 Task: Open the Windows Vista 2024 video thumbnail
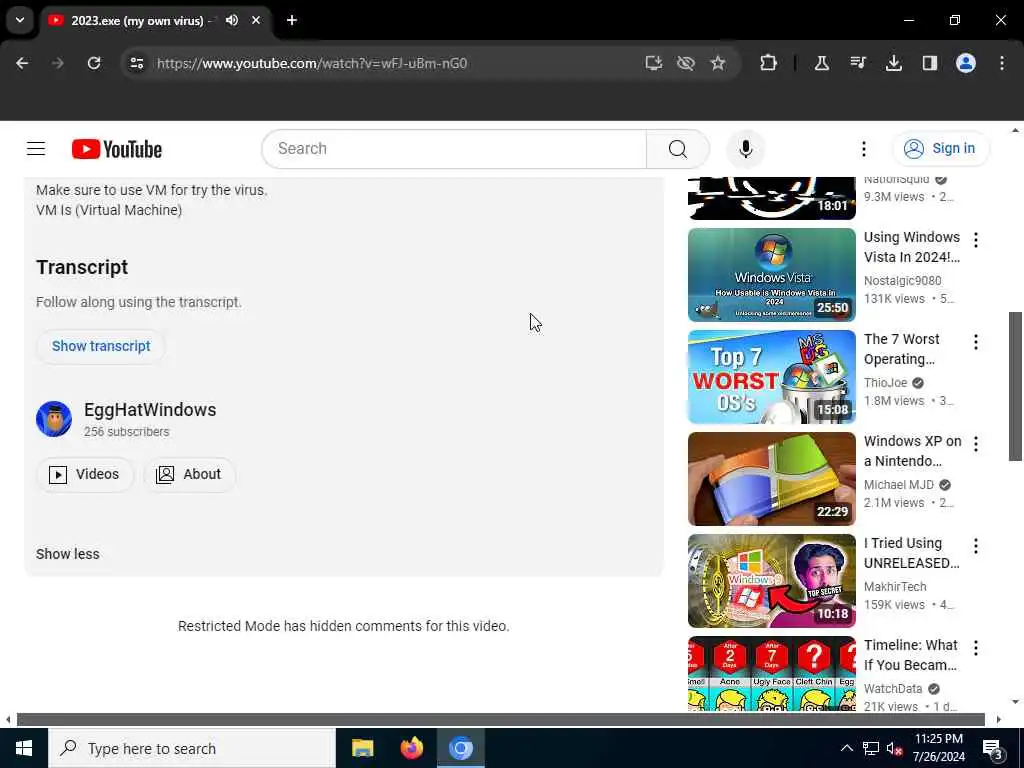771,275
